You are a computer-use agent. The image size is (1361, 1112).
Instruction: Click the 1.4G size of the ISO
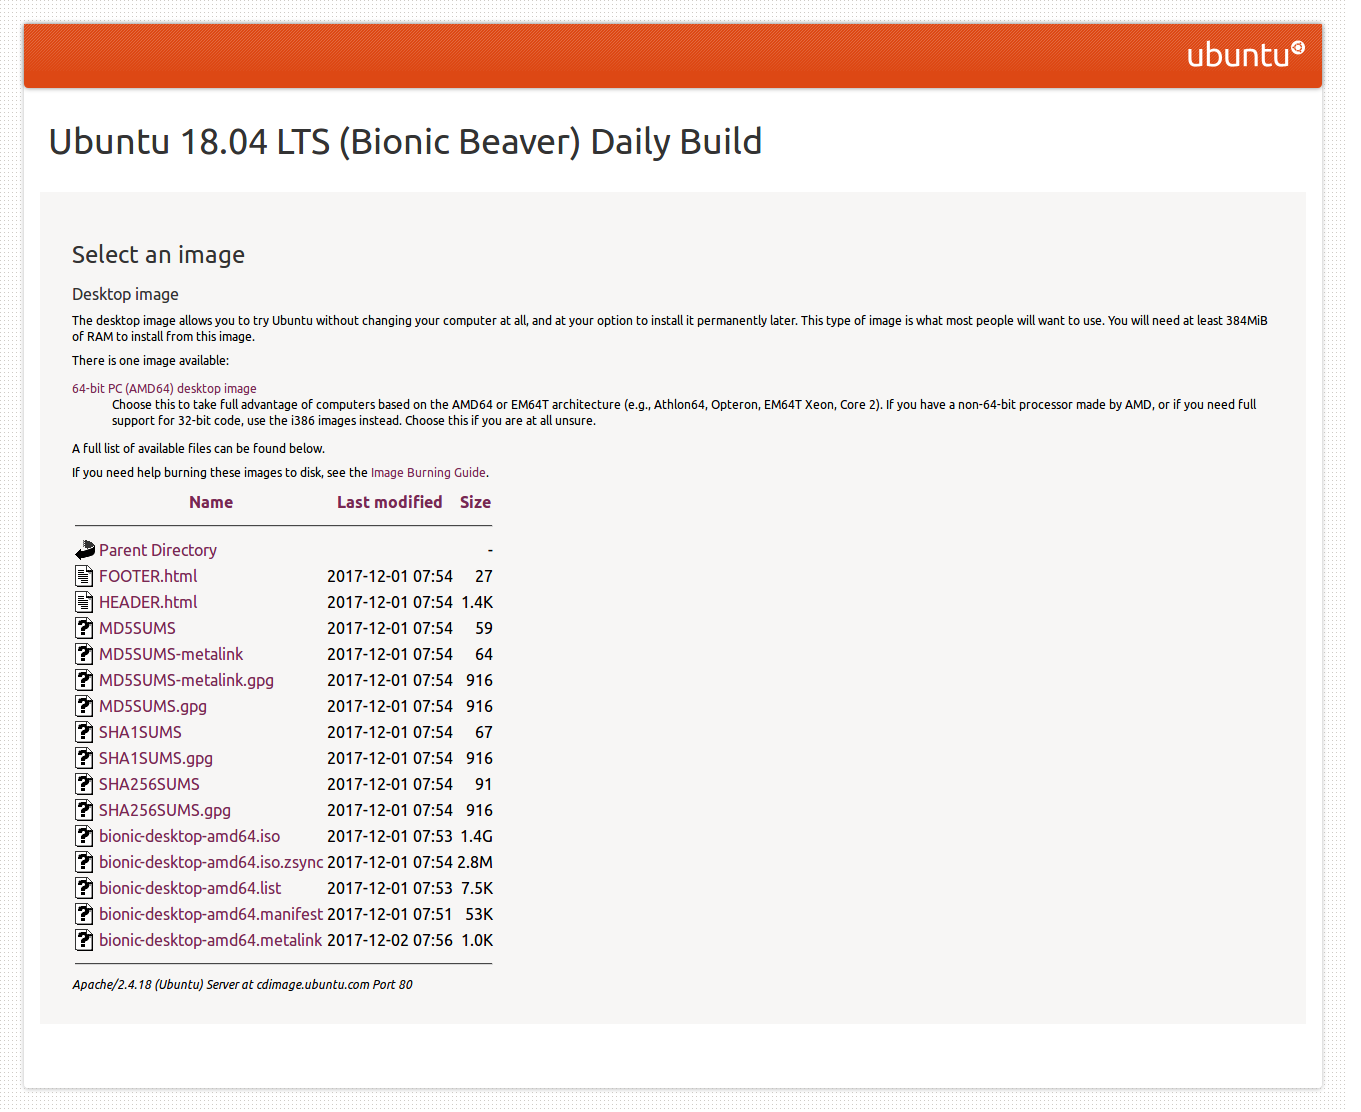[476, 836]
